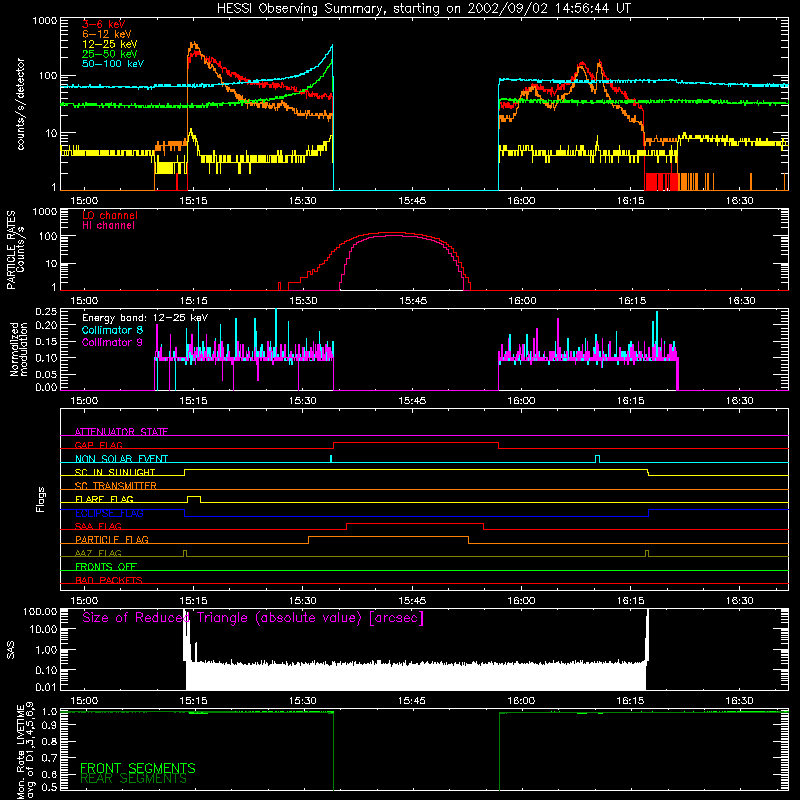Select the 25-50 keV legend label

[110, 54]
